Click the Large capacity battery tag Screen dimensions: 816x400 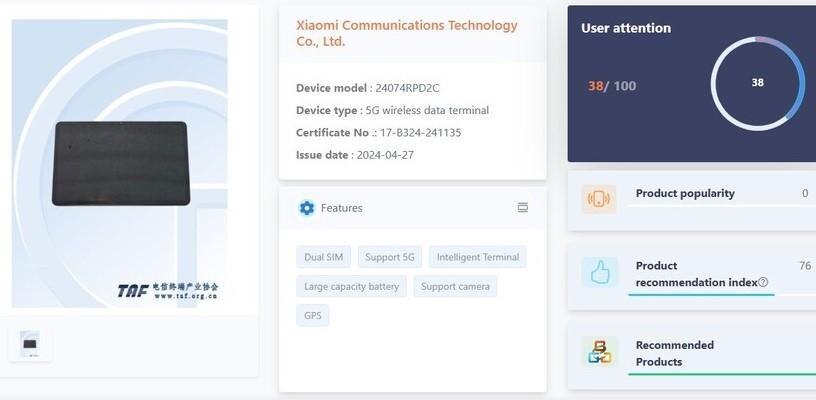tap(351, 286)
